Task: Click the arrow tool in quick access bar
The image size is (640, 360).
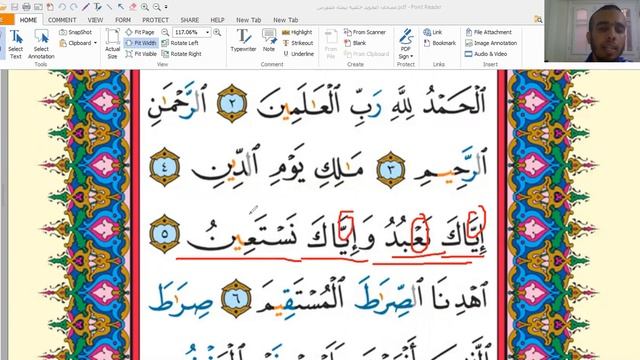Action: (121, 7)
